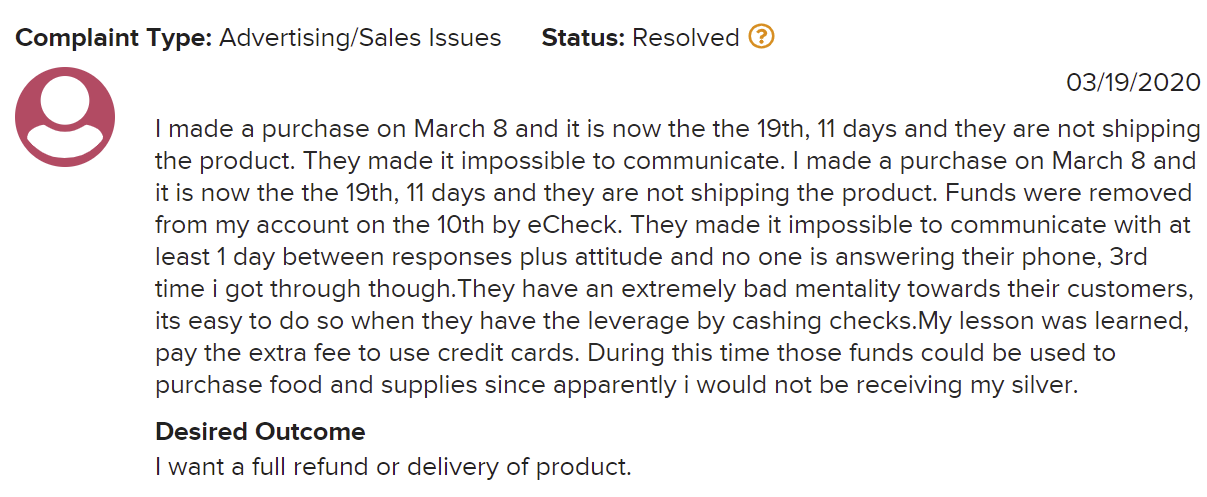The image size is (1207, 497).
Task: Select the Complaint Type label
Action: click(113, 39)
